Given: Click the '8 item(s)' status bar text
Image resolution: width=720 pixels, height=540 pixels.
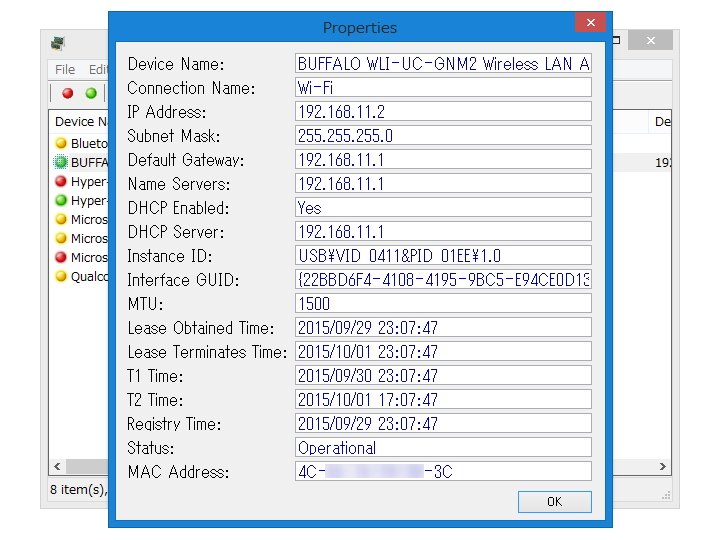Looking at the screenshot, I should (x=78, y=489).
